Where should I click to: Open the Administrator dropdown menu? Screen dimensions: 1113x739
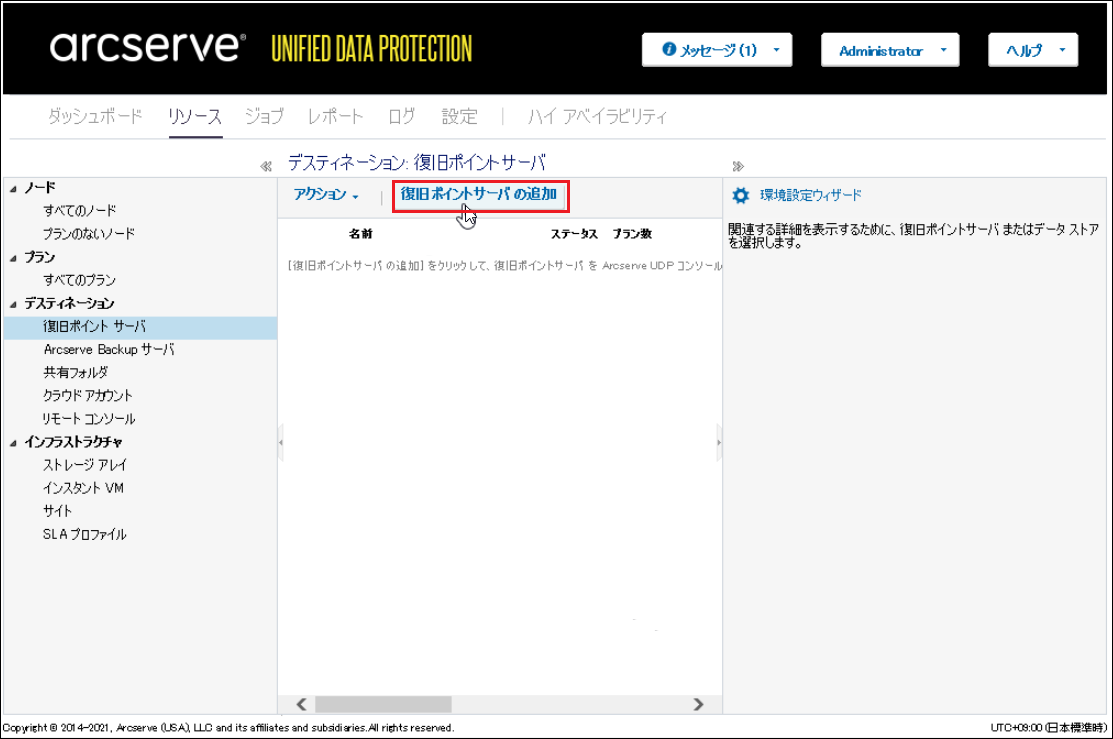point(890,50)
